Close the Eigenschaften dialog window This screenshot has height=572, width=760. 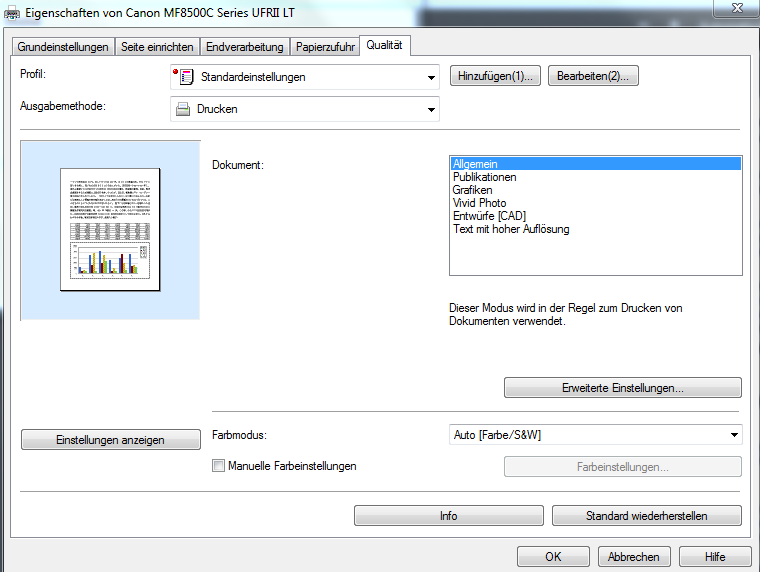737,8
